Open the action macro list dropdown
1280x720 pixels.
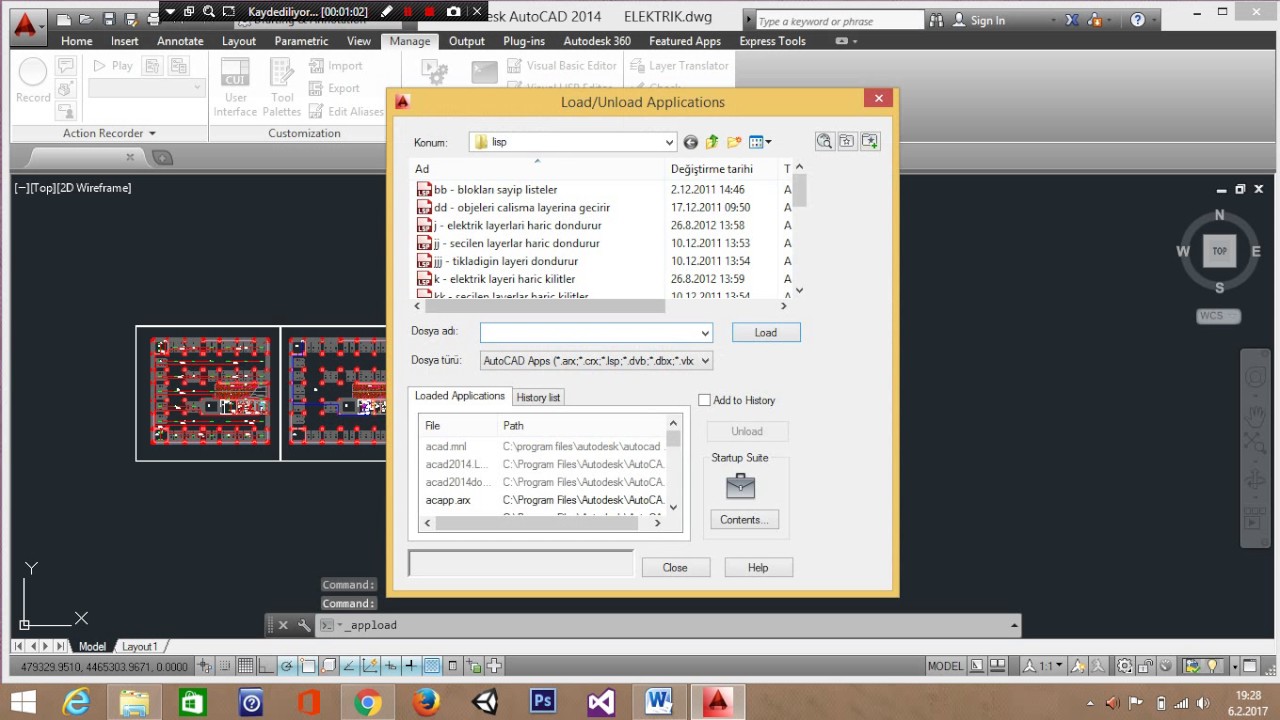click(x=196, y=88)
